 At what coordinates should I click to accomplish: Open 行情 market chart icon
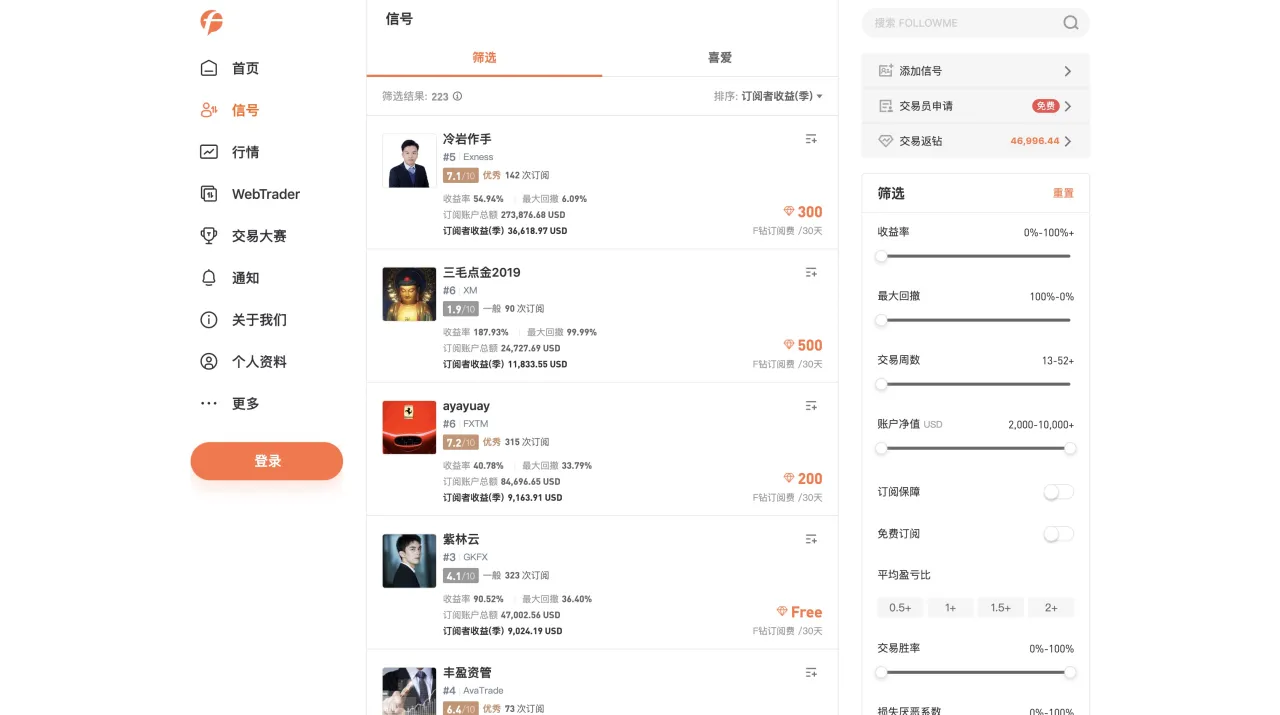click(x=209, y=152)
